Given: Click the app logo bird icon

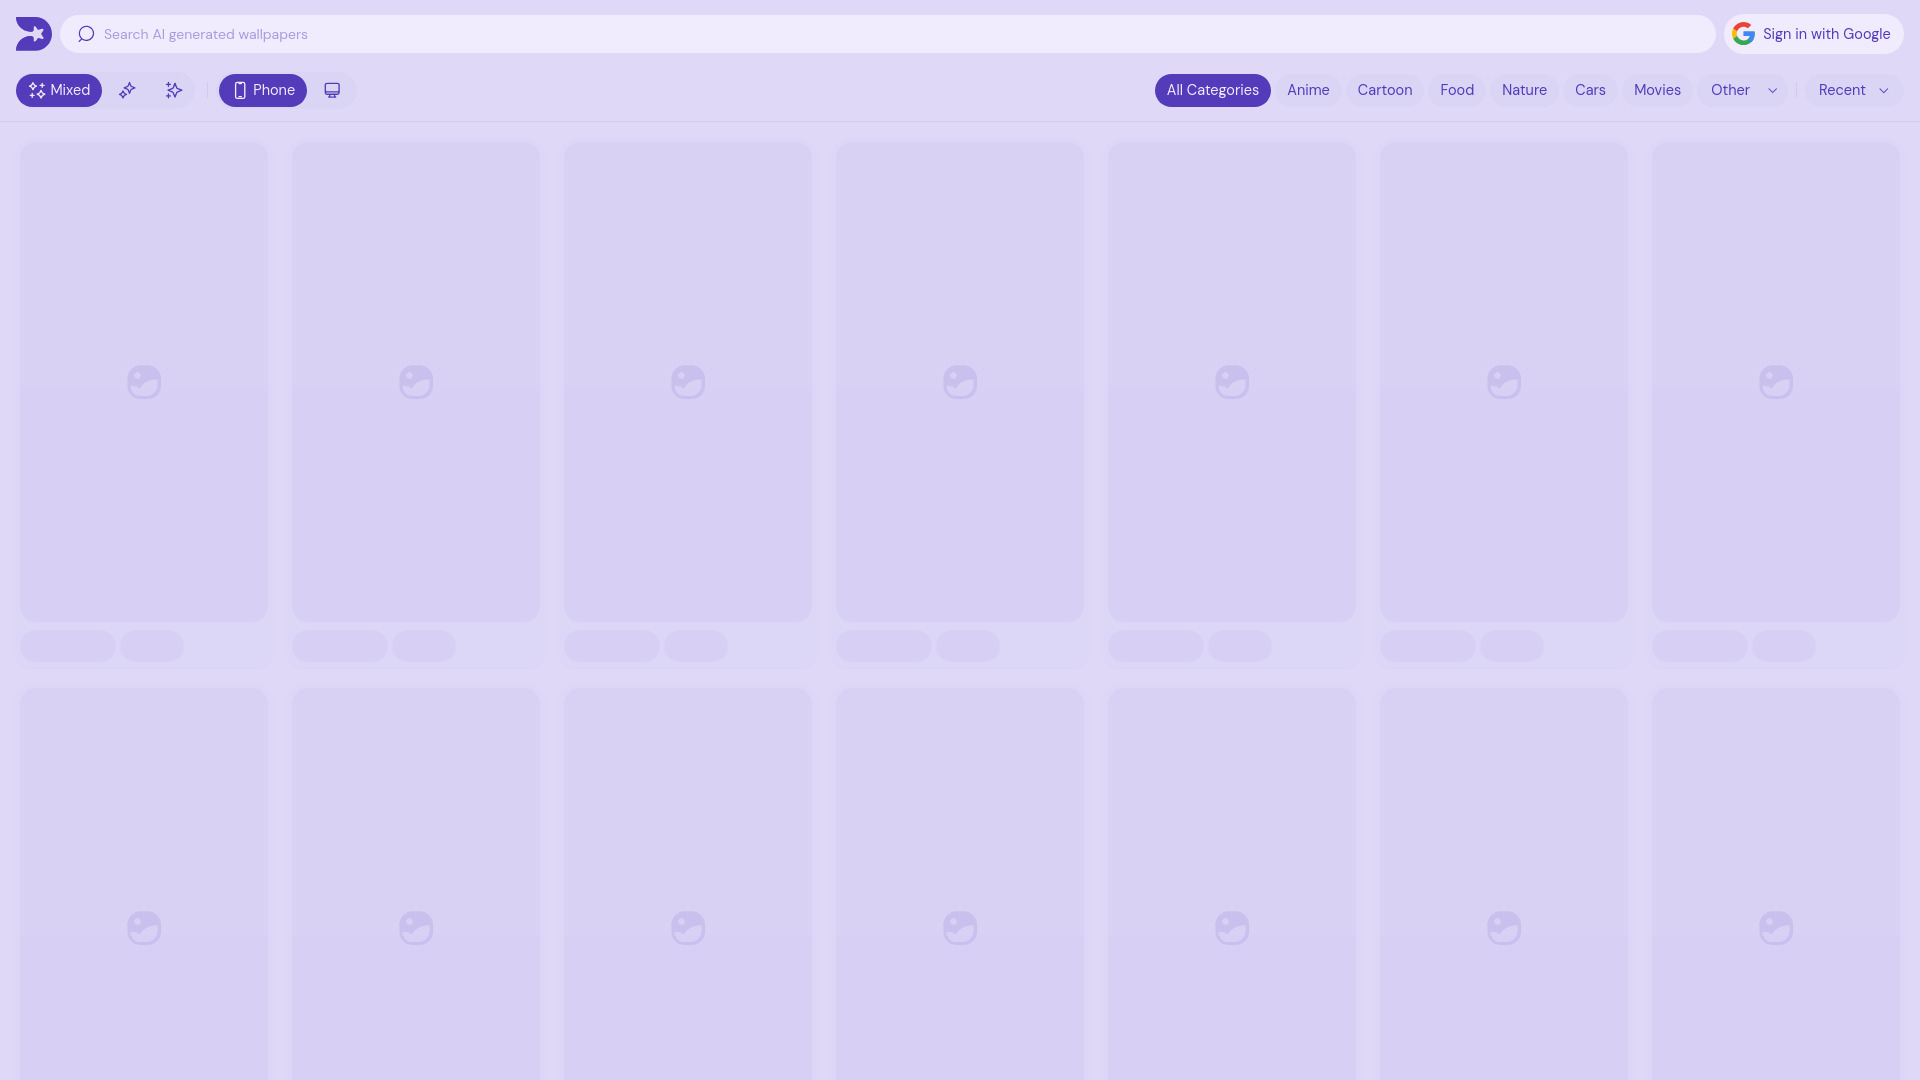Looking at the screenshot, I should click(33, 33).
